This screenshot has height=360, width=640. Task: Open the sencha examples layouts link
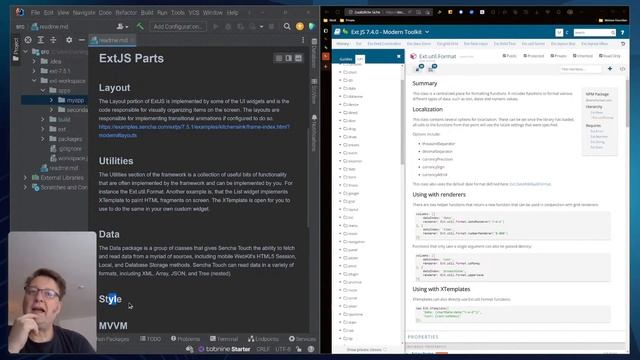pos(194,131)
